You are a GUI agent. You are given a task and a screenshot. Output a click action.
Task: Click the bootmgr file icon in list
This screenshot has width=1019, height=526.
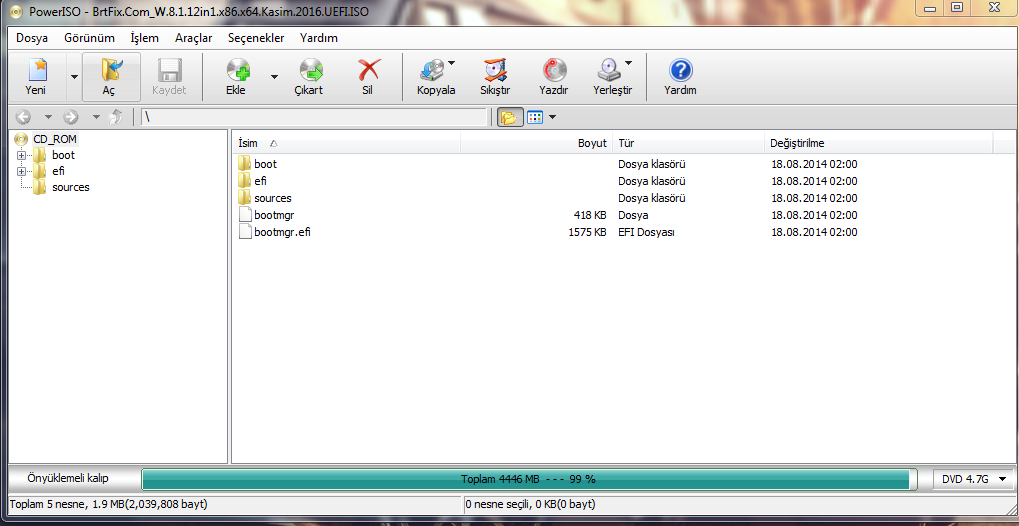click(x=244, y=215)
